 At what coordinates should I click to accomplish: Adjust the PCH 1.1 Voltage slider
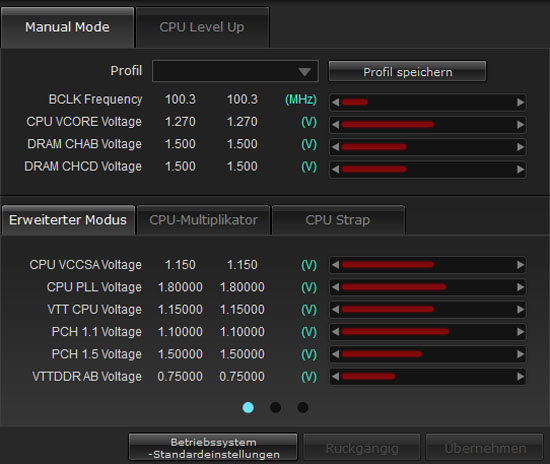428,332
